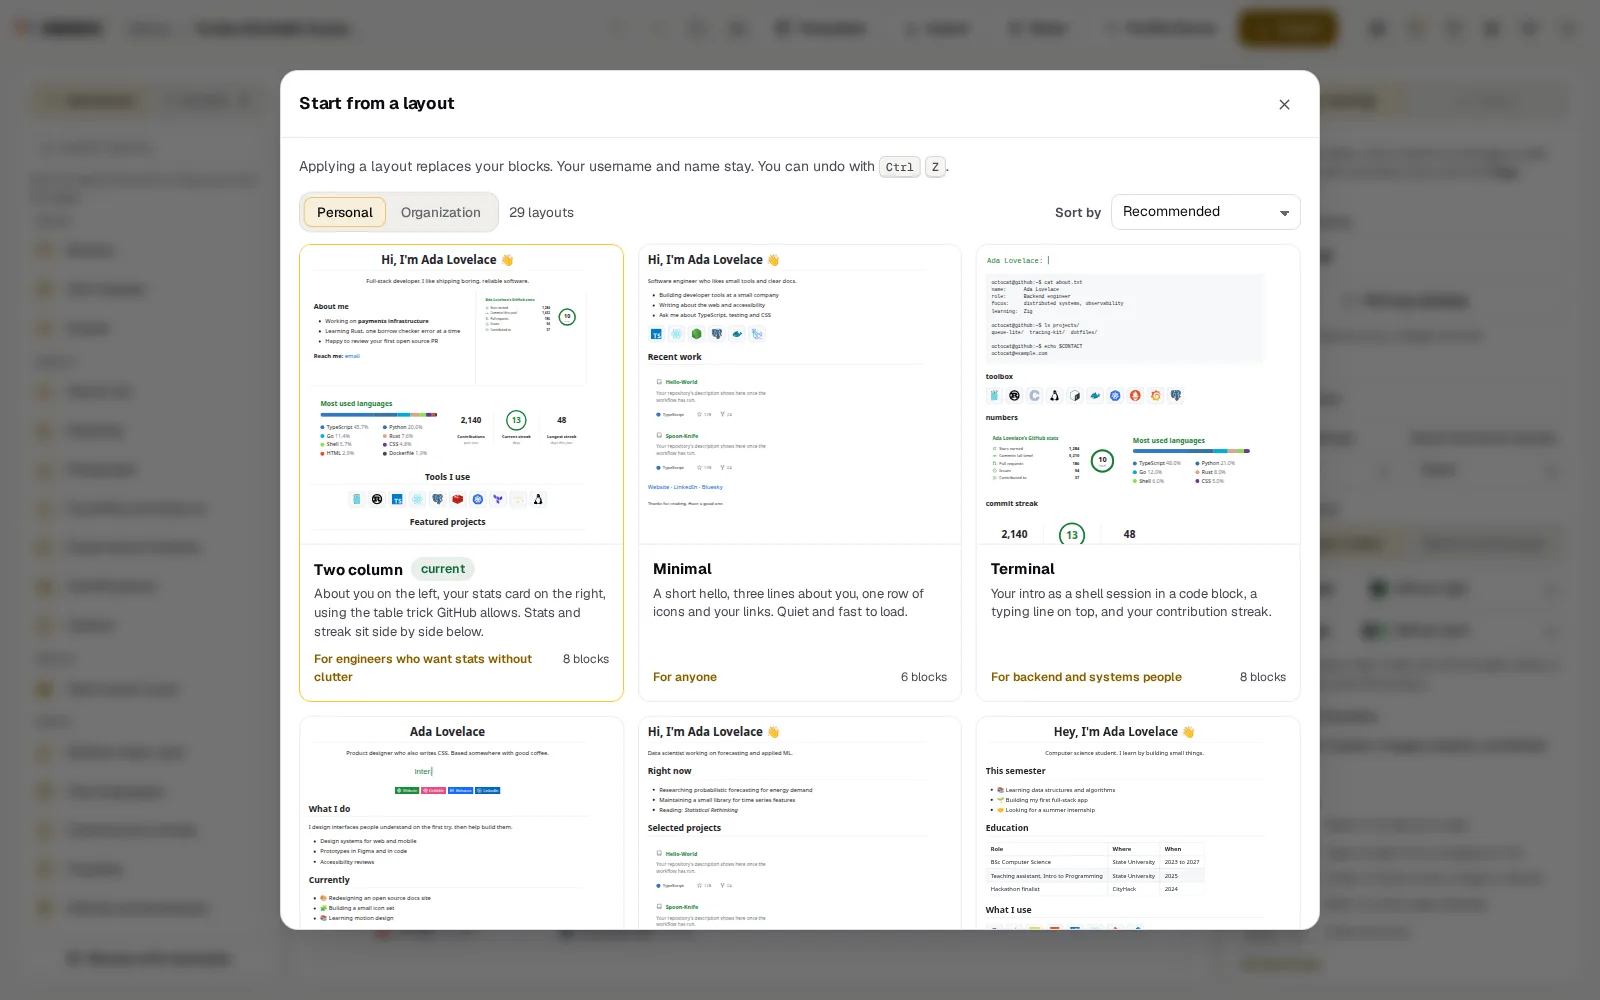Switch to the Personal tab
1600x1000 pixels.
tap(345, 212)
